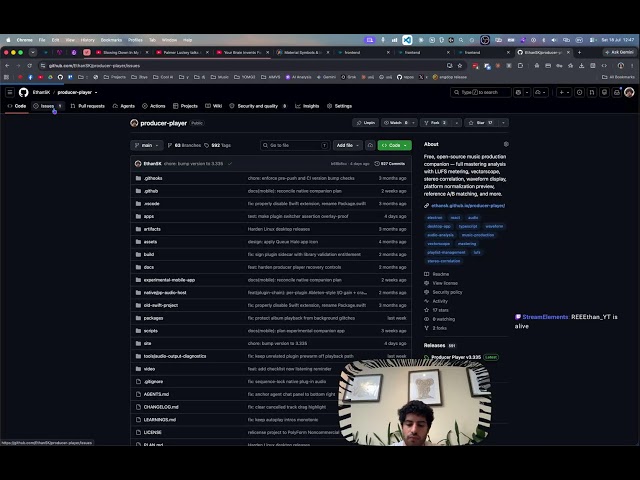640x480 pixels.
Task: Open the Projects tab
Action: click(185, 106)
